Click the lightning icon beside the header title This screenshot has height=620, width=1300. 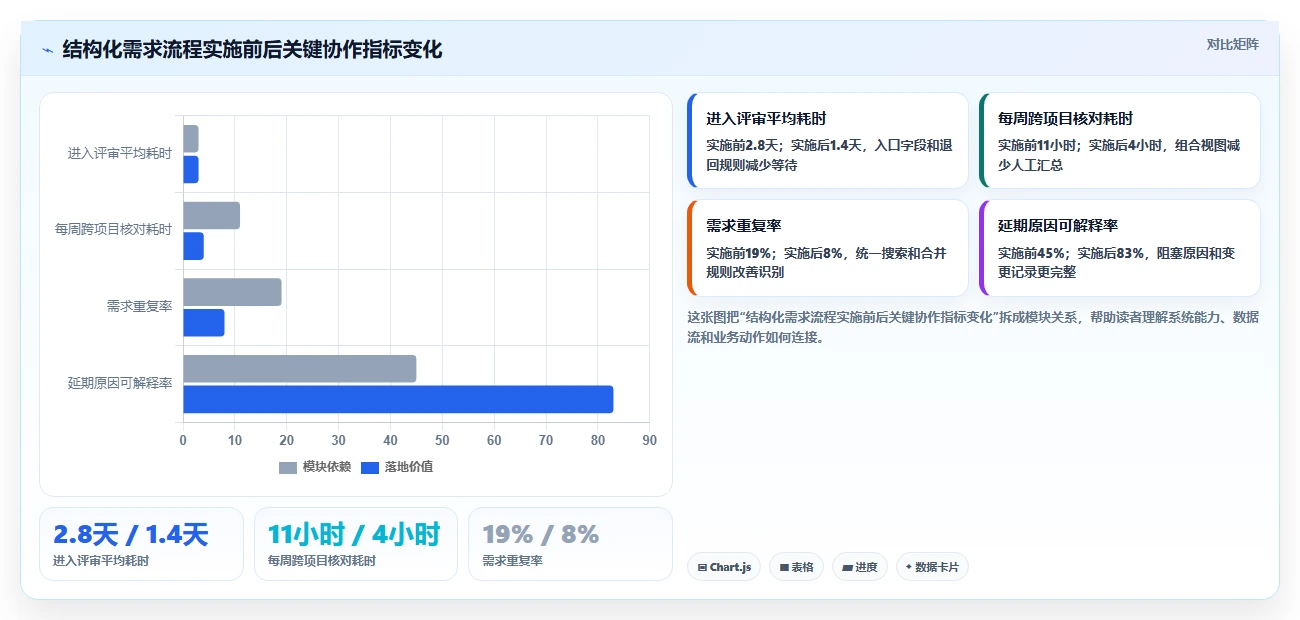pos(47,50)
